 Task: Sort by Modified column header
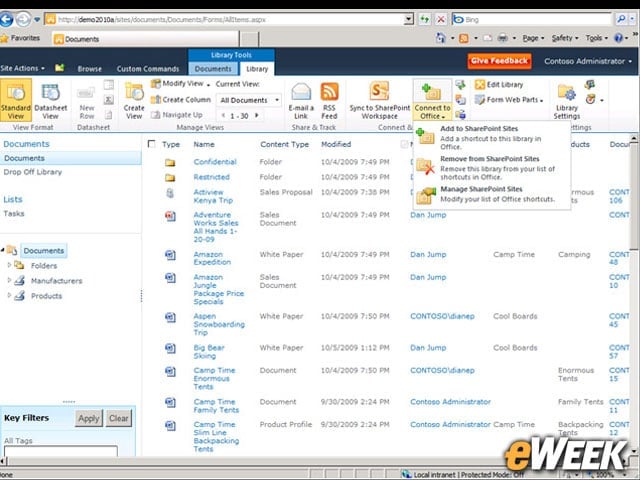pyautogui.click(x=336, y=144)
